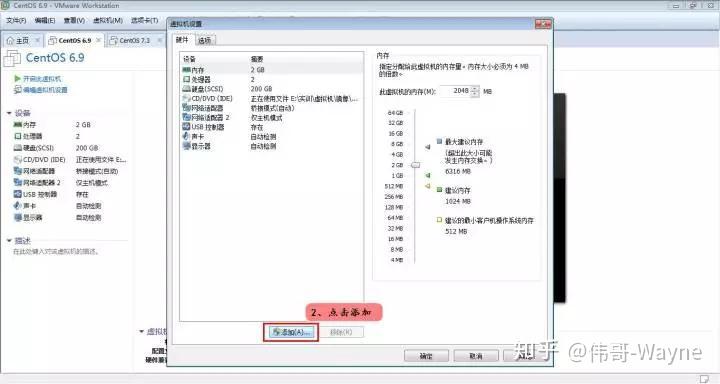Image resolution: width=720 pixels, height=384 pixels.
Task: Increase memory with spinner up arrow
Action: pos(475,88)
